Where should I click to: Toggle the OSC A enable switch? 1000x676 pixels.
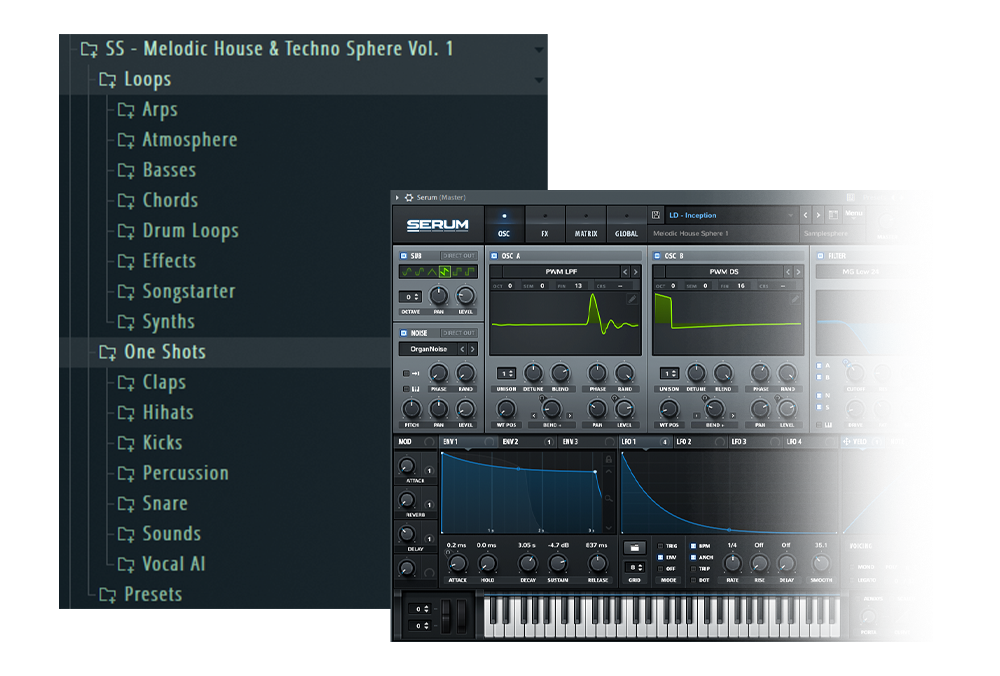[x=494, y=256]
